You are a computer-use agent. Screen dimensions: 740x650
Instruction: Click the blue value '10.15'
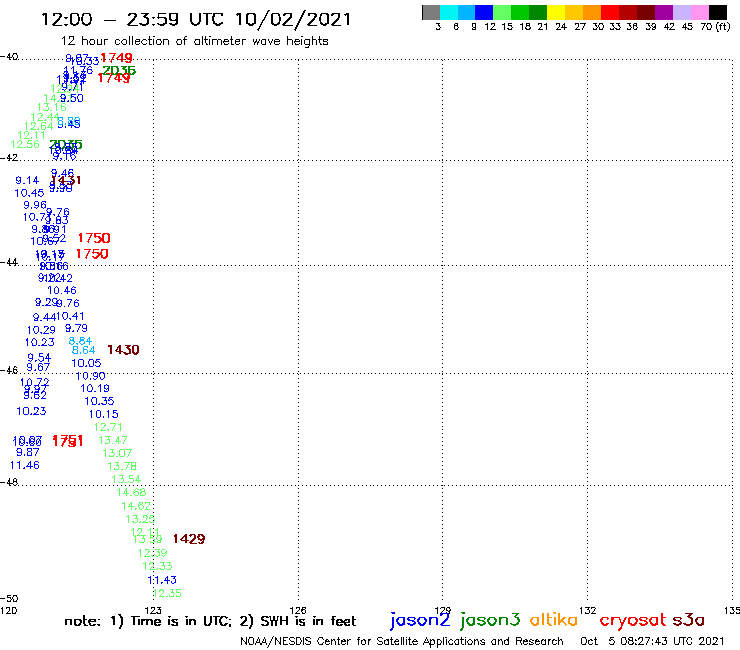pyautogui.click(x=103, y=414)
